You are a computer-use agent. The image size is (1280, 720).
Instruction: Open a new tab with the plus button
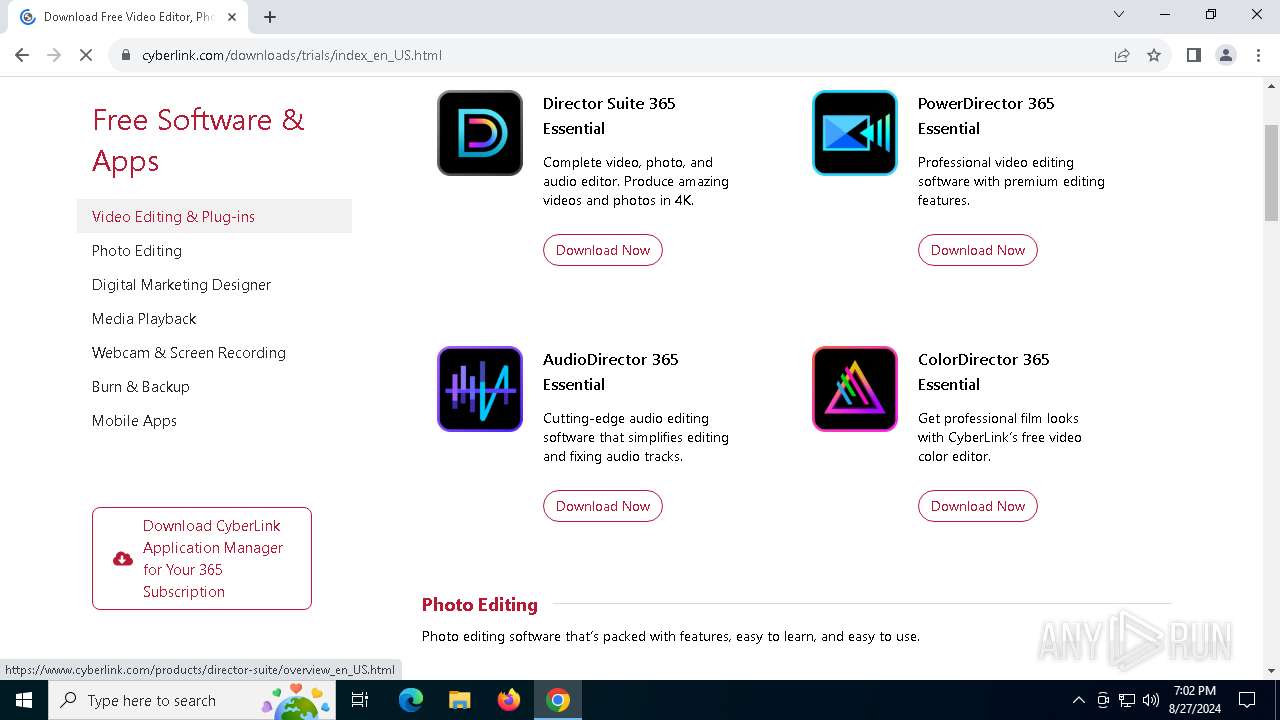(270, 16)
